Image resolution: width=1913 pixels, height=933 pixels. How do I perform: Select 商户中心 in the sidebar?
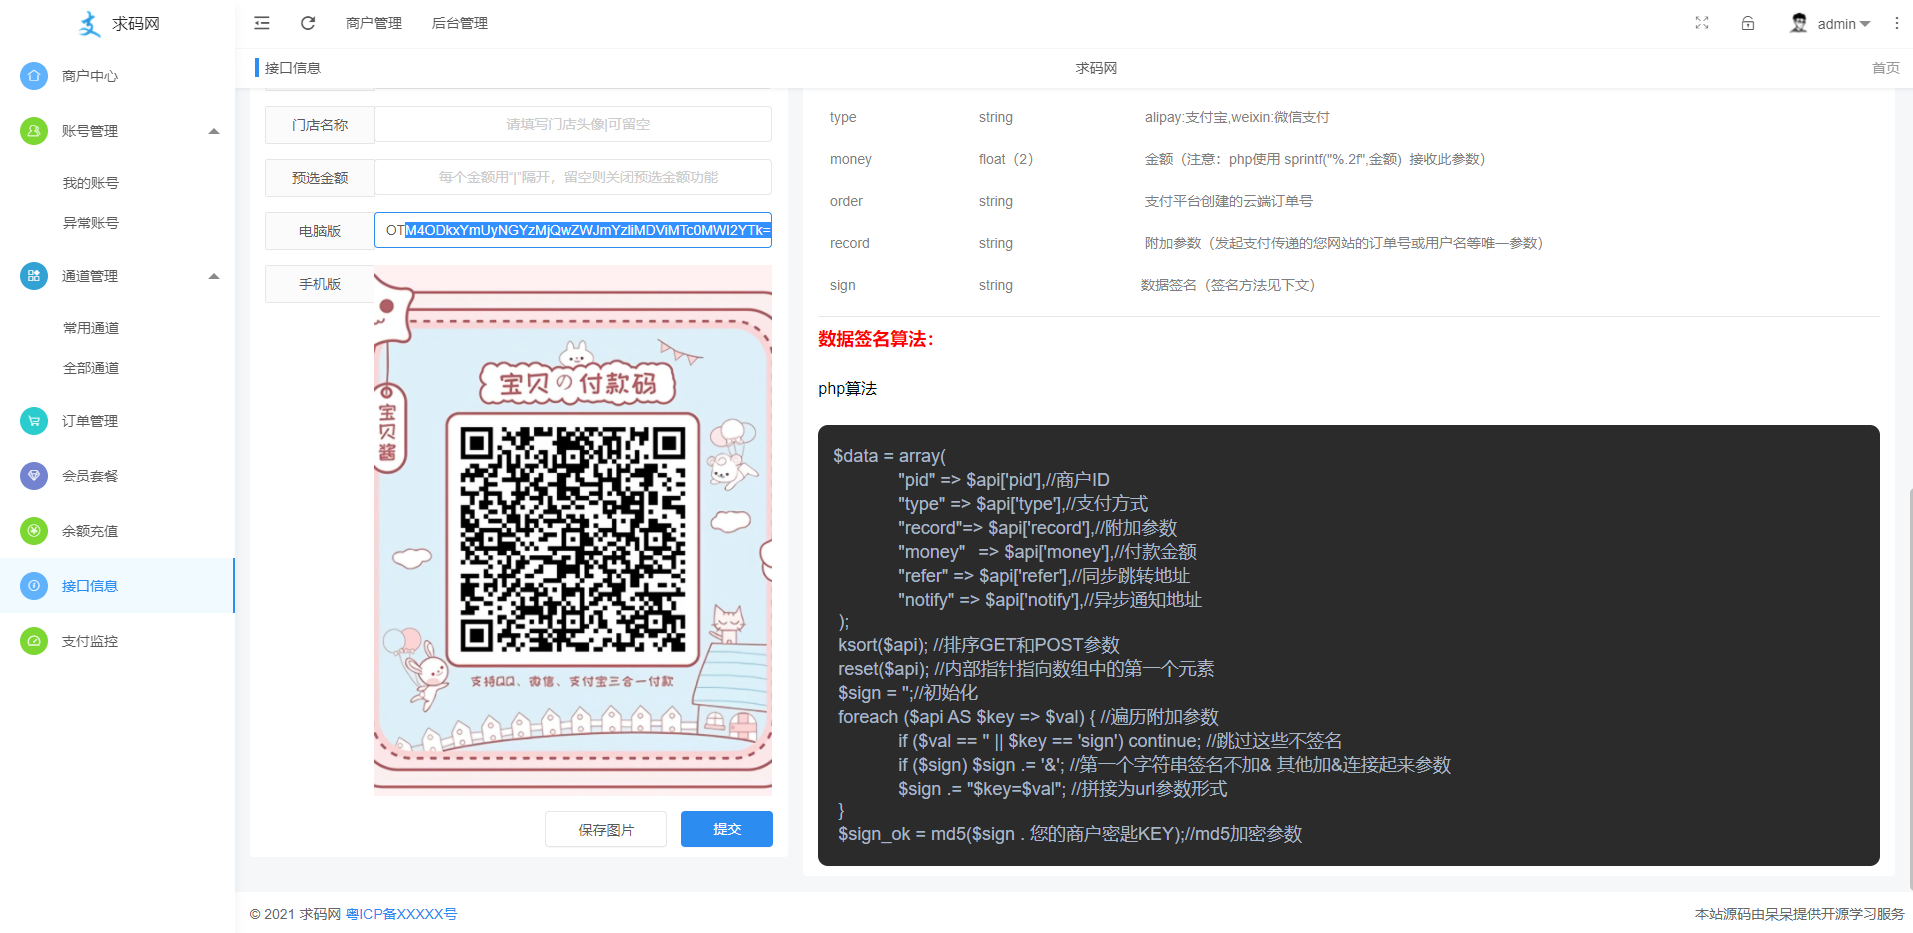tap(90, 76)
